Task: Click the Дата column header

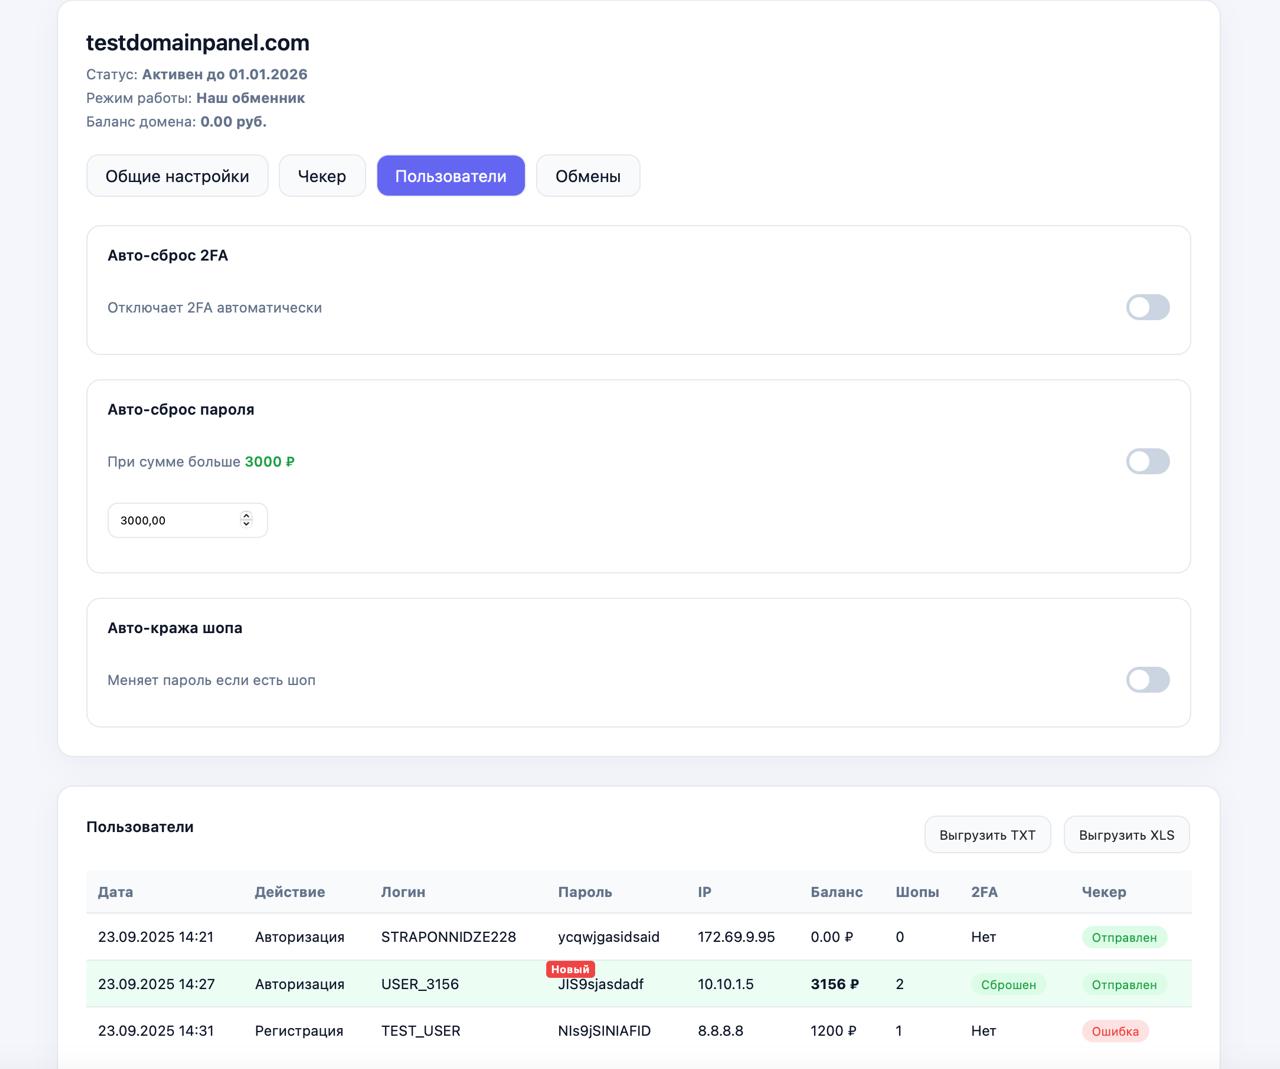Action: click(115, 892)
